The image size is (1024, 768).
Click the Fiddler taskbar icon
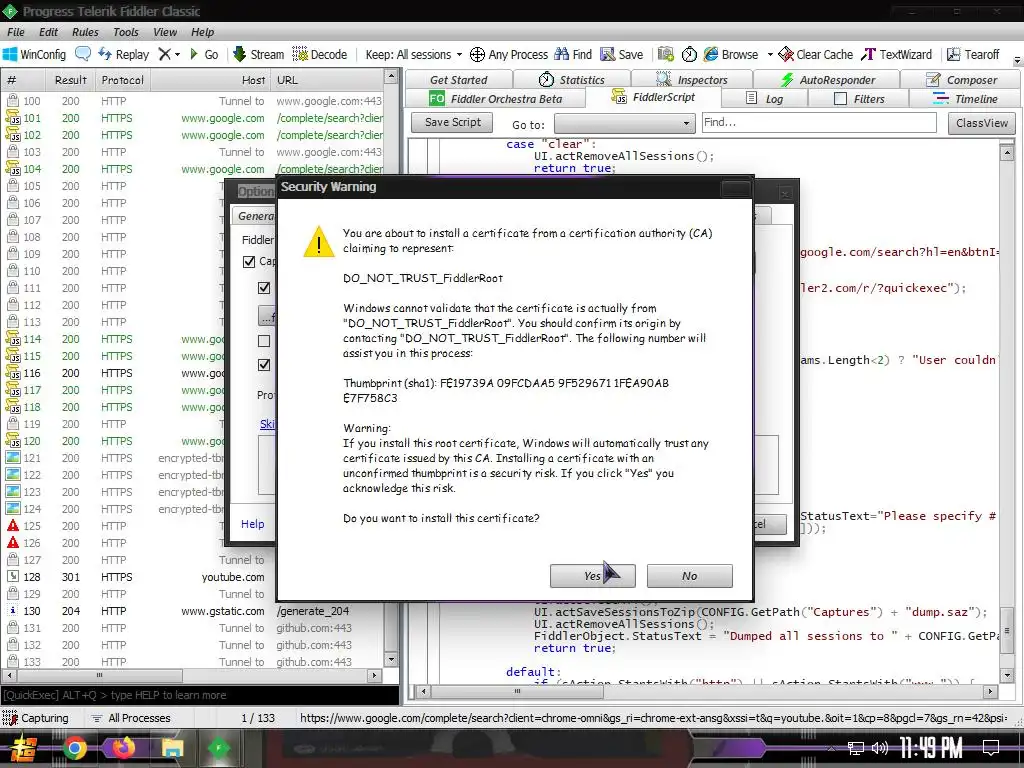(x=219, y=748)
